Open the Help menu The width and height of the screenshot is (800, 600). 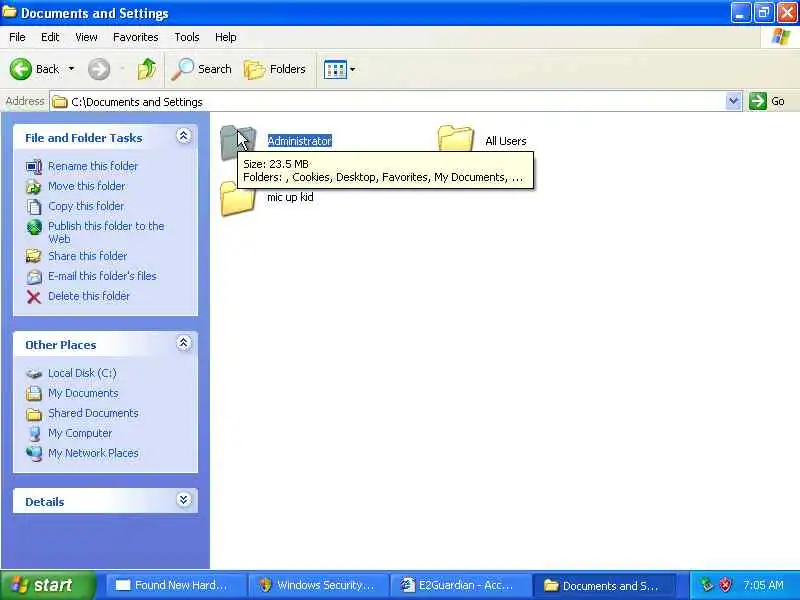[226, 37]
